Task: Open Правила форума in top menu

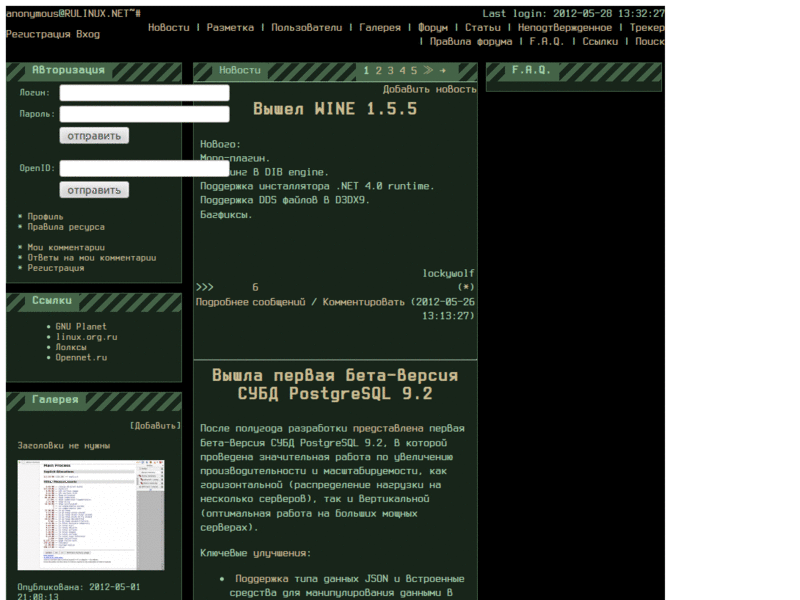Action: (x=471, y=41)
